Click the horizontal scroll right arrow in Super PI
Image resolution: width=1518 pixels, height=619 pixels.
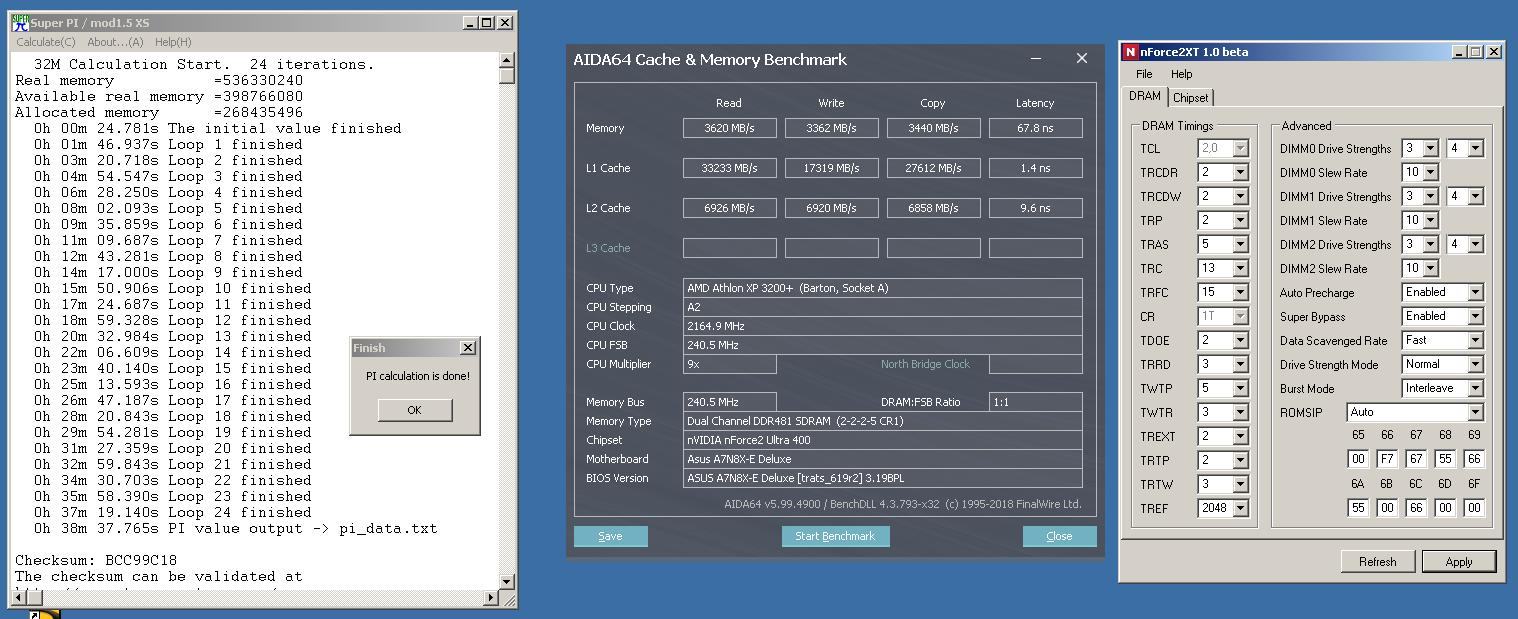pyautogui.click(x=490, y=597)
